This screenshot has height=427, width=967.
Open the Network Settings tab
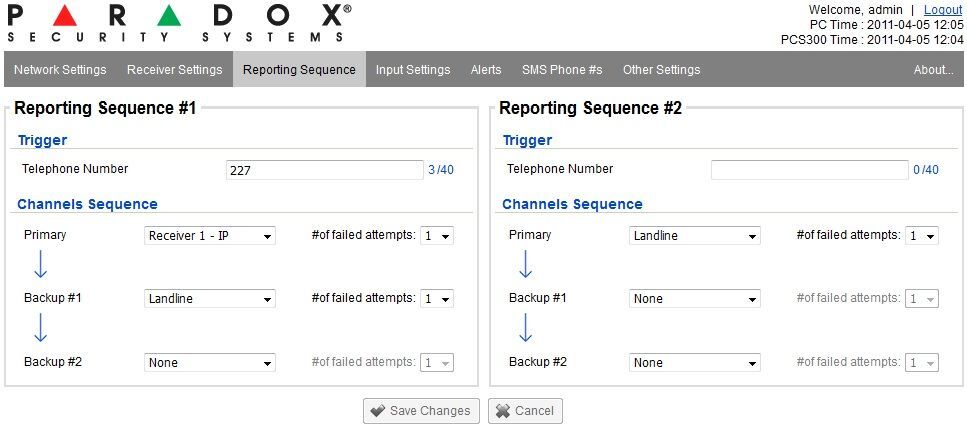coord(60,70)
